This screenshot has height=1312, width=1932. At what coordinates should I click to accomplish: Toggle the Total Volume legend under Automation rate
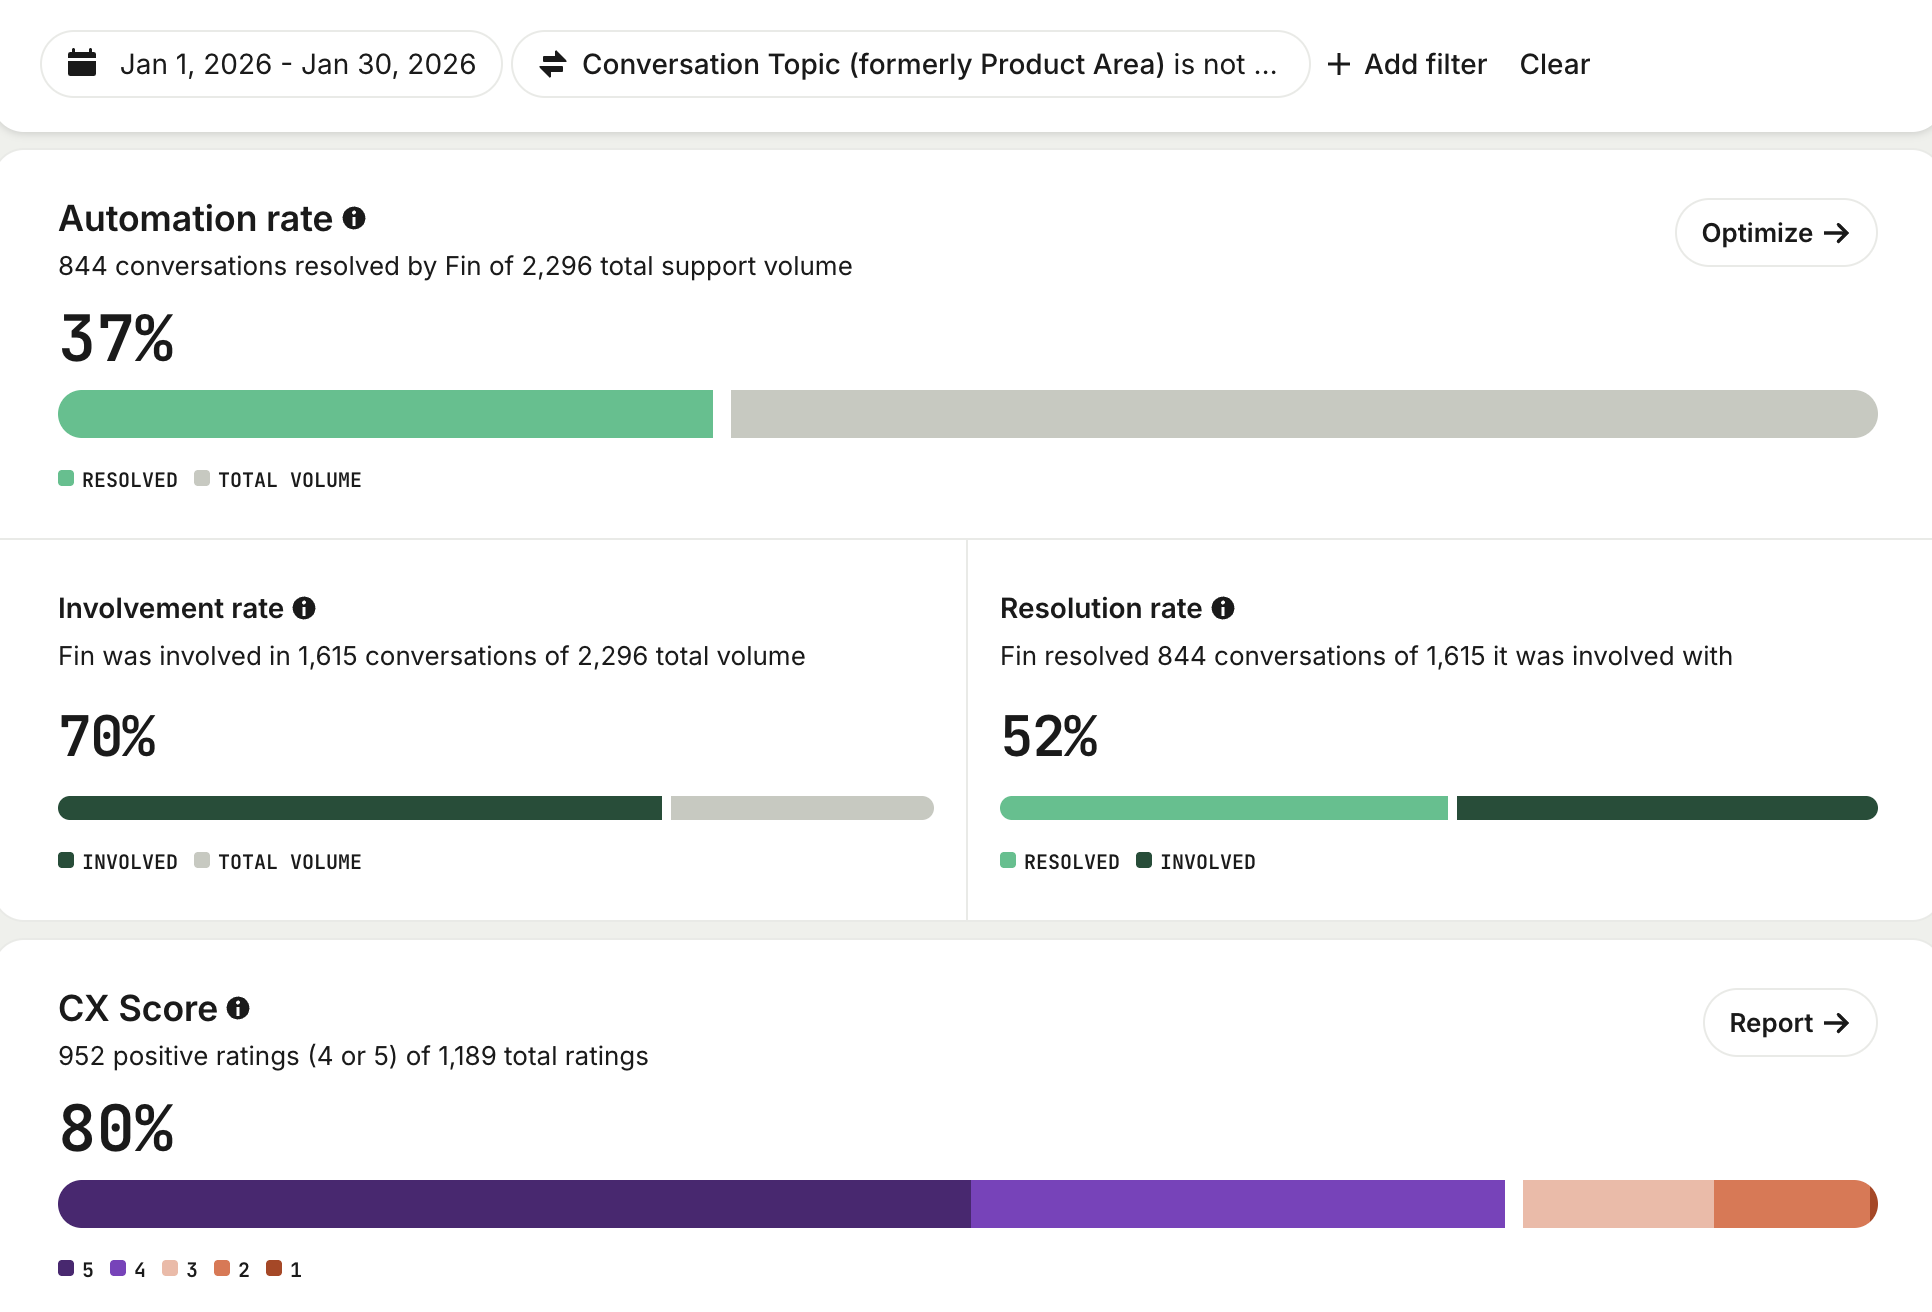(x=288, y=480)
